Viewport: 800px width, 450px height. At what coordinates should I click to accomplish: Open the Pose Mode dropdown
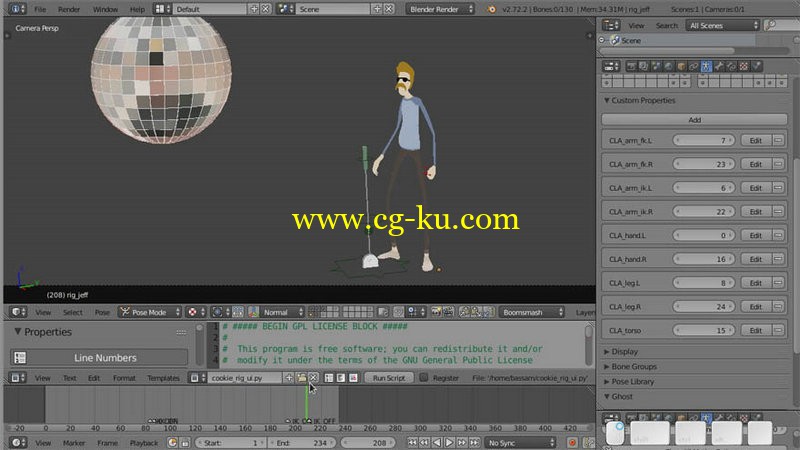click(150, 312)
